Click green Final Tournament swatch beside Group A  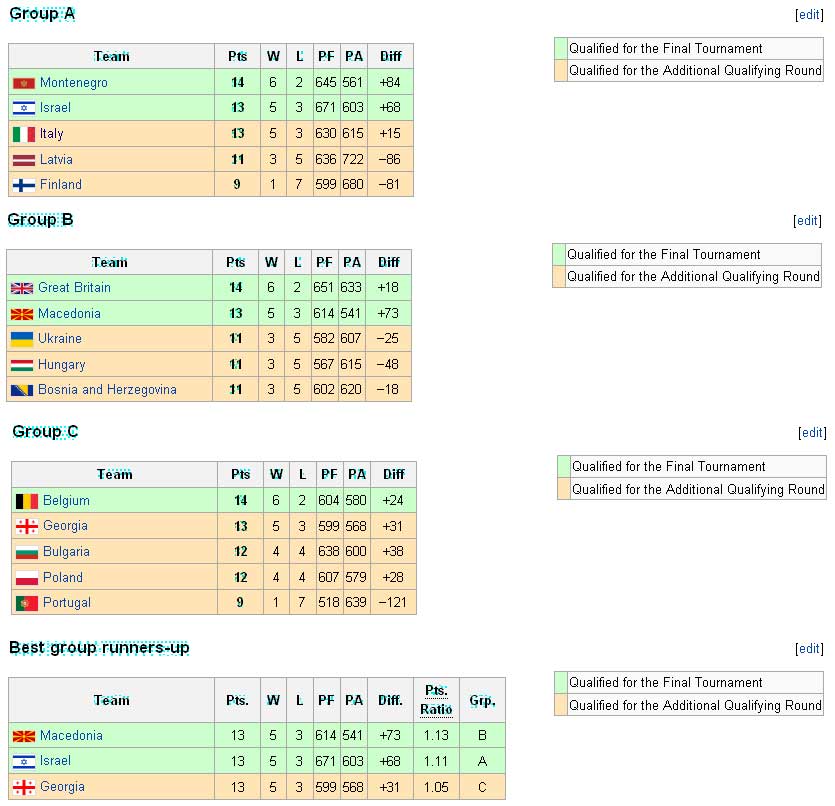561,48
